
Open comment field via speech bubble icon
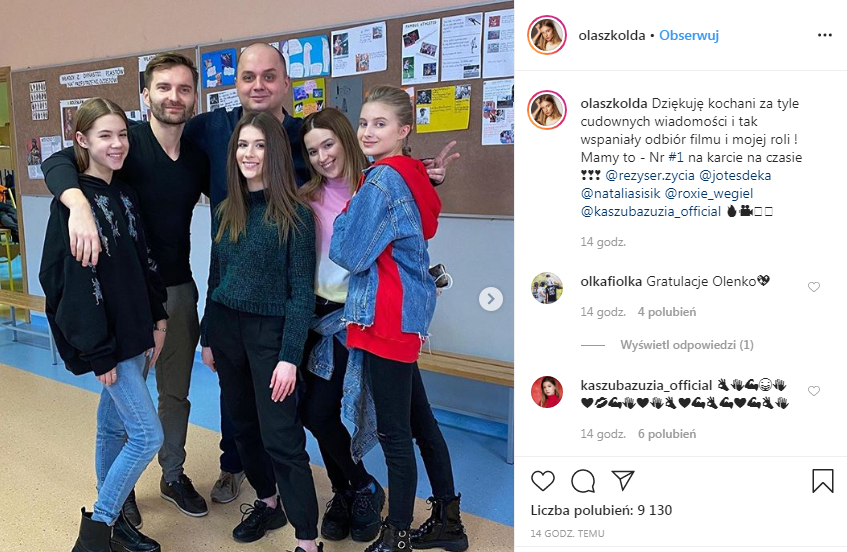click(x=583, y=480)
